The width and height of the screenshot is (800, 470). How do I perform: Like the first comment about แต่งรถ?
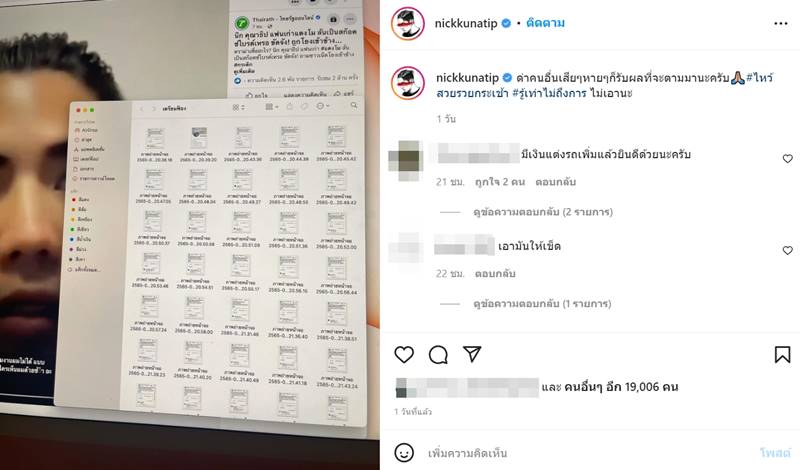pyautogui.click(x=787, y=159)
